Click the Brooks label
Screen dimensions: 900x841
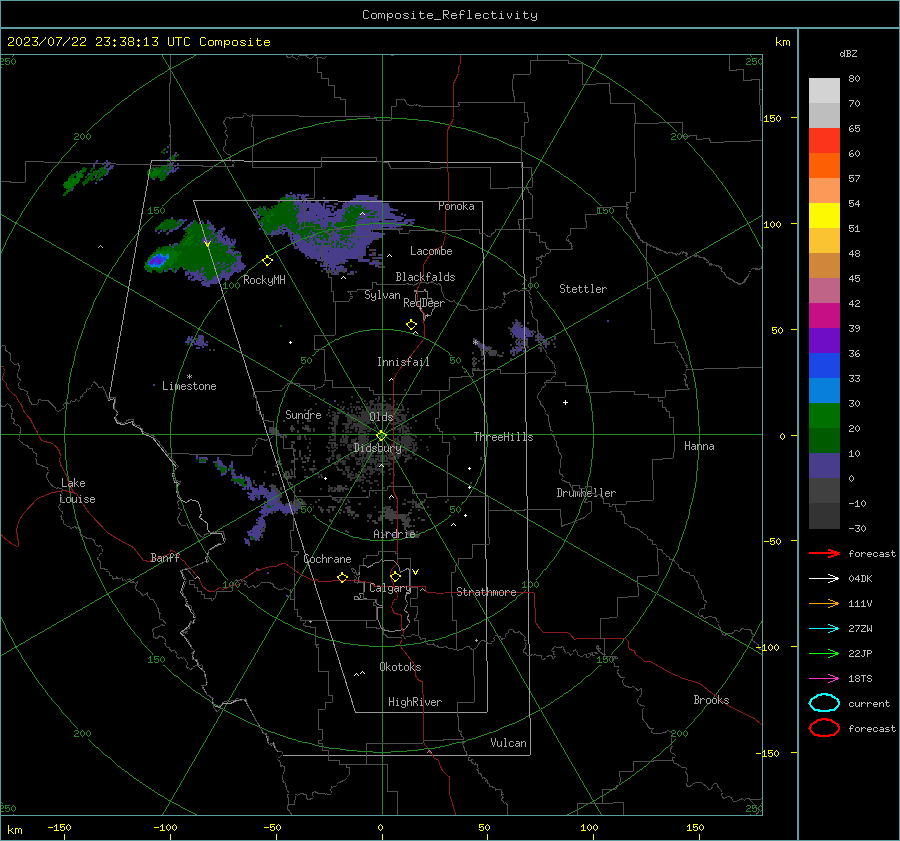tap(711, 700)
